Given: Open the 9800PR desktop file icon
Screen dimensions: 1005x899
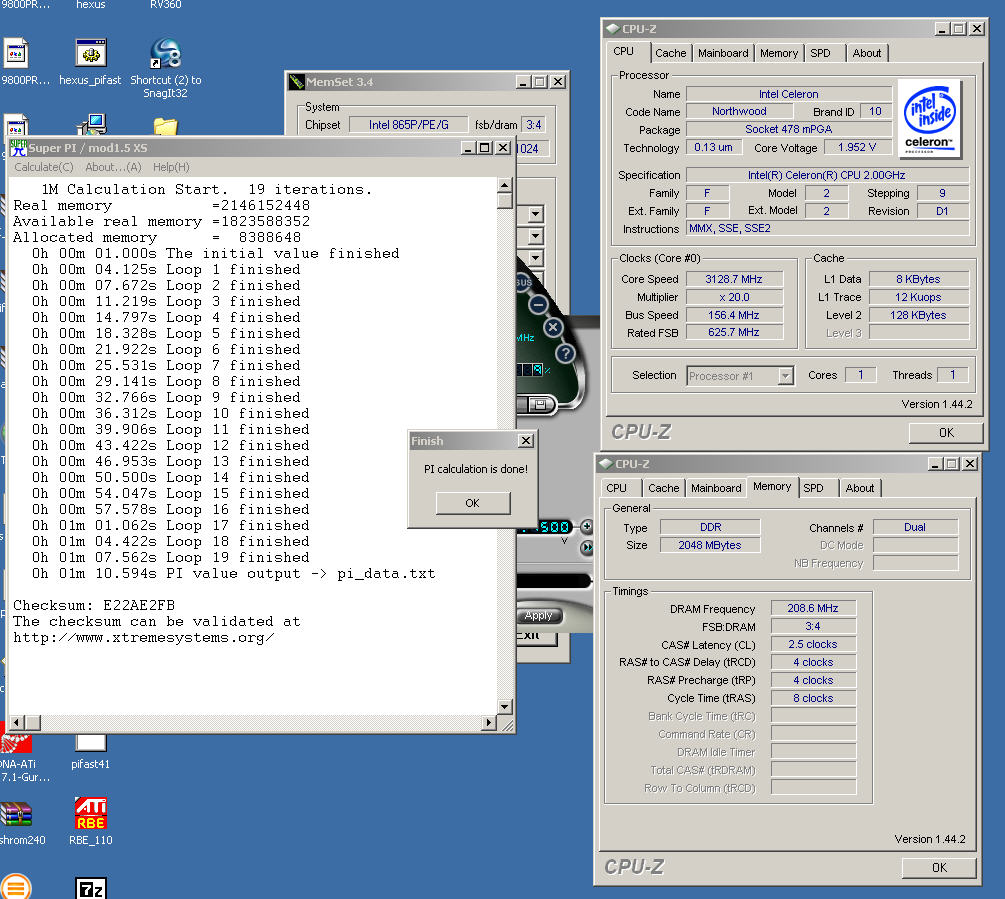Looking at the screenshot, I should (x=16, y=54).
